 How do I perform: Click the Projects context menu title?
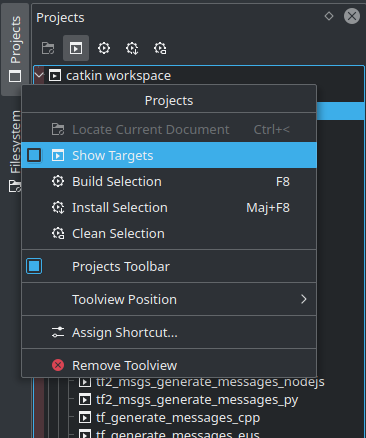(x=169, y=100)
